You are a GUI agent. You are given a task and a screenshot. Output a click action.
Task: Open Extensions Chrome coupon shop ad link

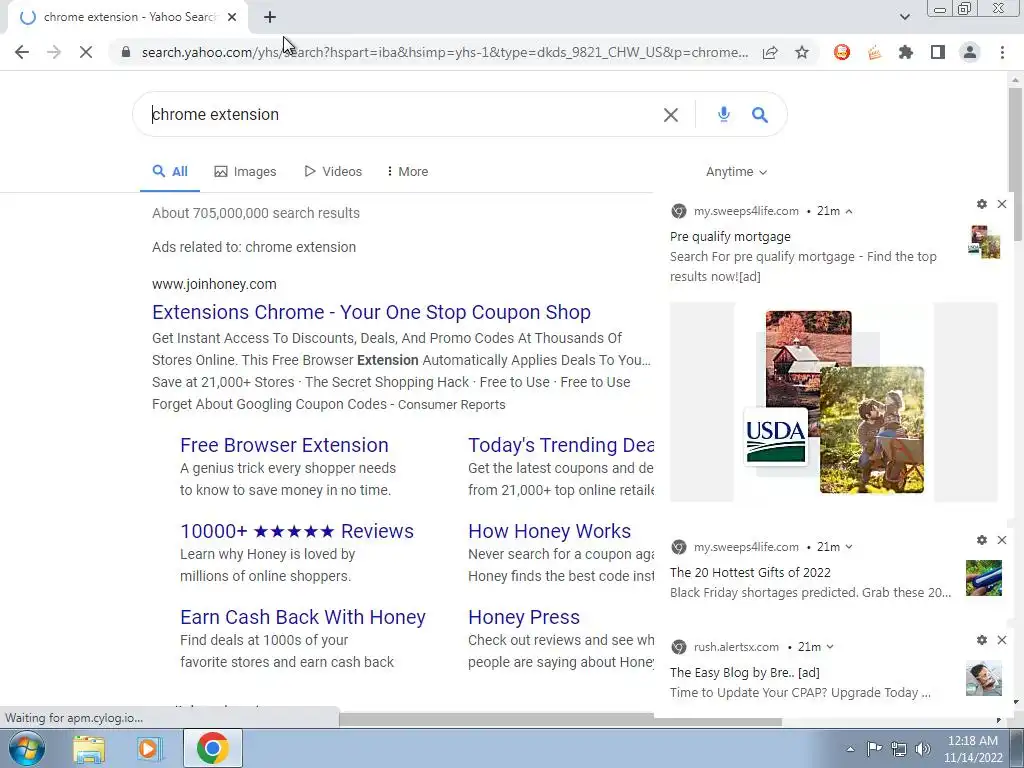coord(372,312)
